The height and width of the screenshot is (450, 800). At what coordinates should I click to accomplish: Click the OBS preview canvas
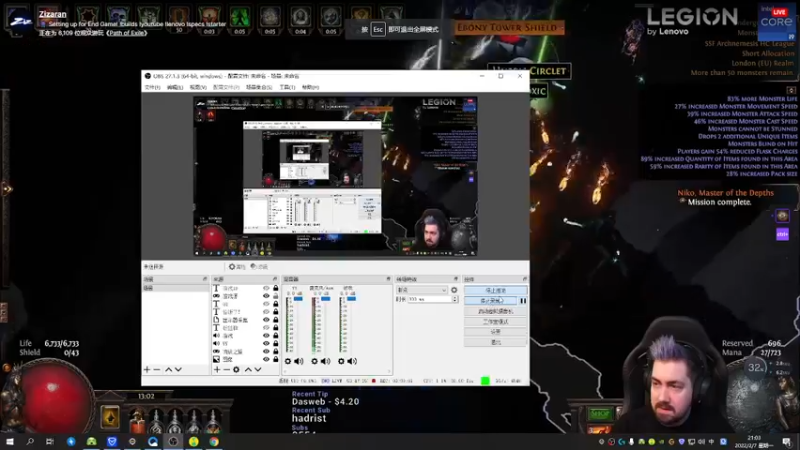coord(335,177)
